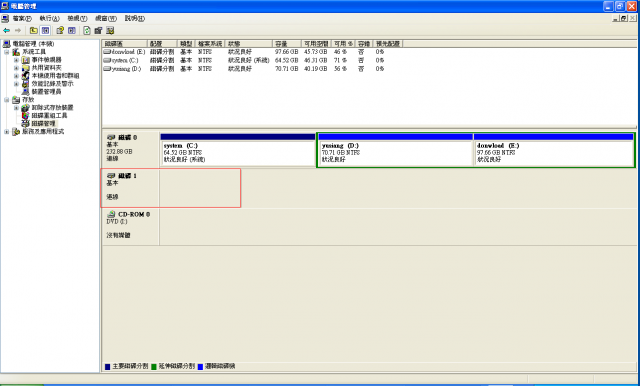The image size is (640, 386).
Task: Click the 共用資料夾 folder icon
Action: (25, 68)
